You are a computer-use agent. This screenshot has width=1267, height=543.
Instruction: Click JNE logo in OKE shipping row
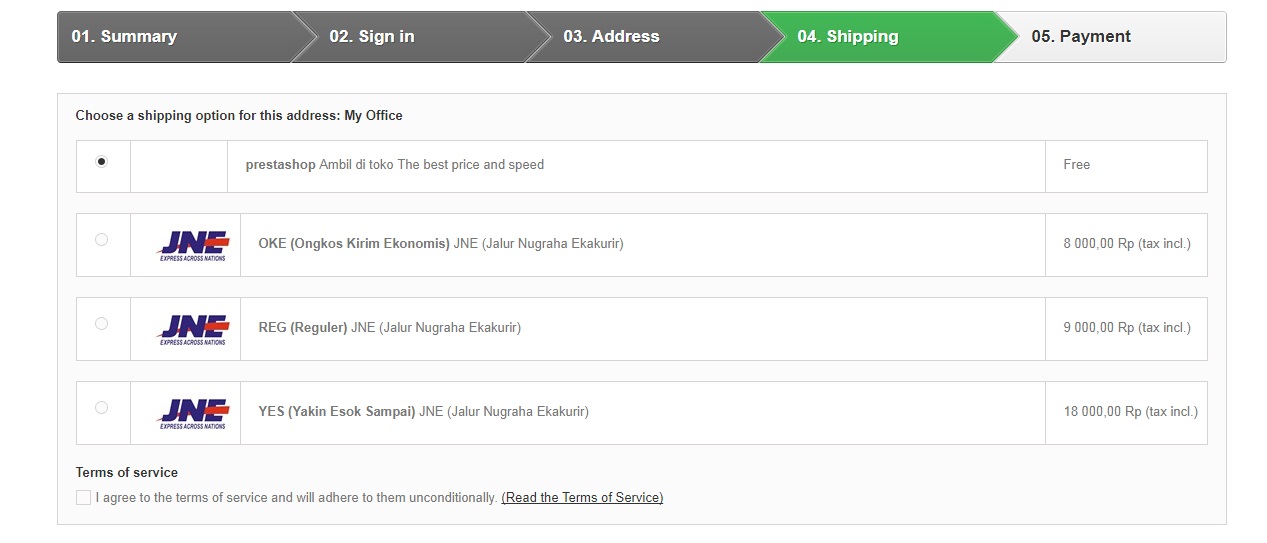tap(194, 245)
